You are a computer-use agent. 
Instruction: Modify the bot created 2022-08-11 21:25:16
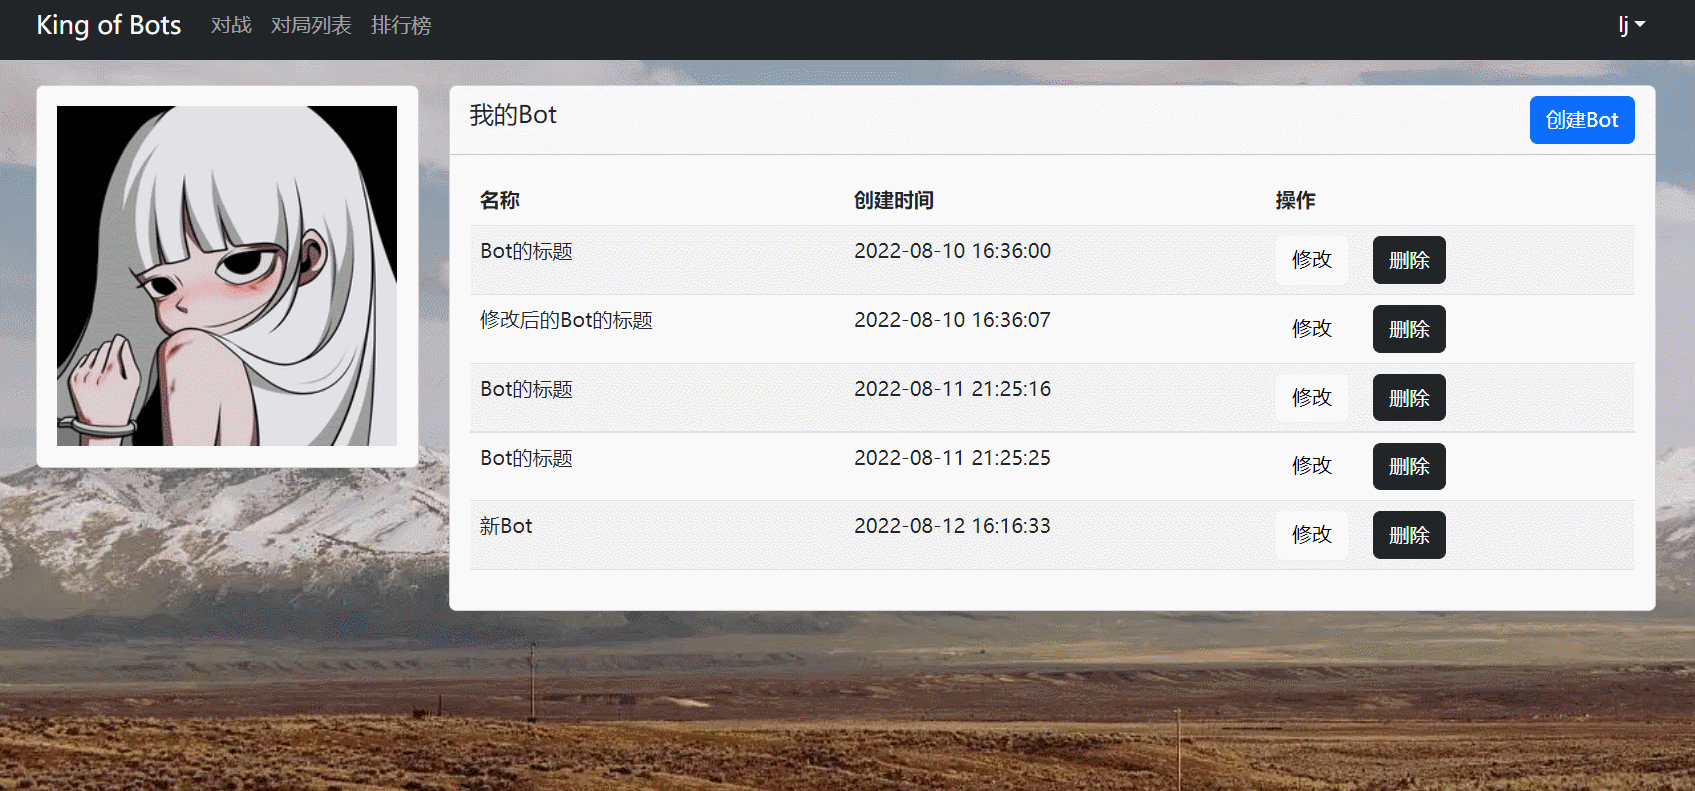pyautogui.click(x=1312, y=398)
